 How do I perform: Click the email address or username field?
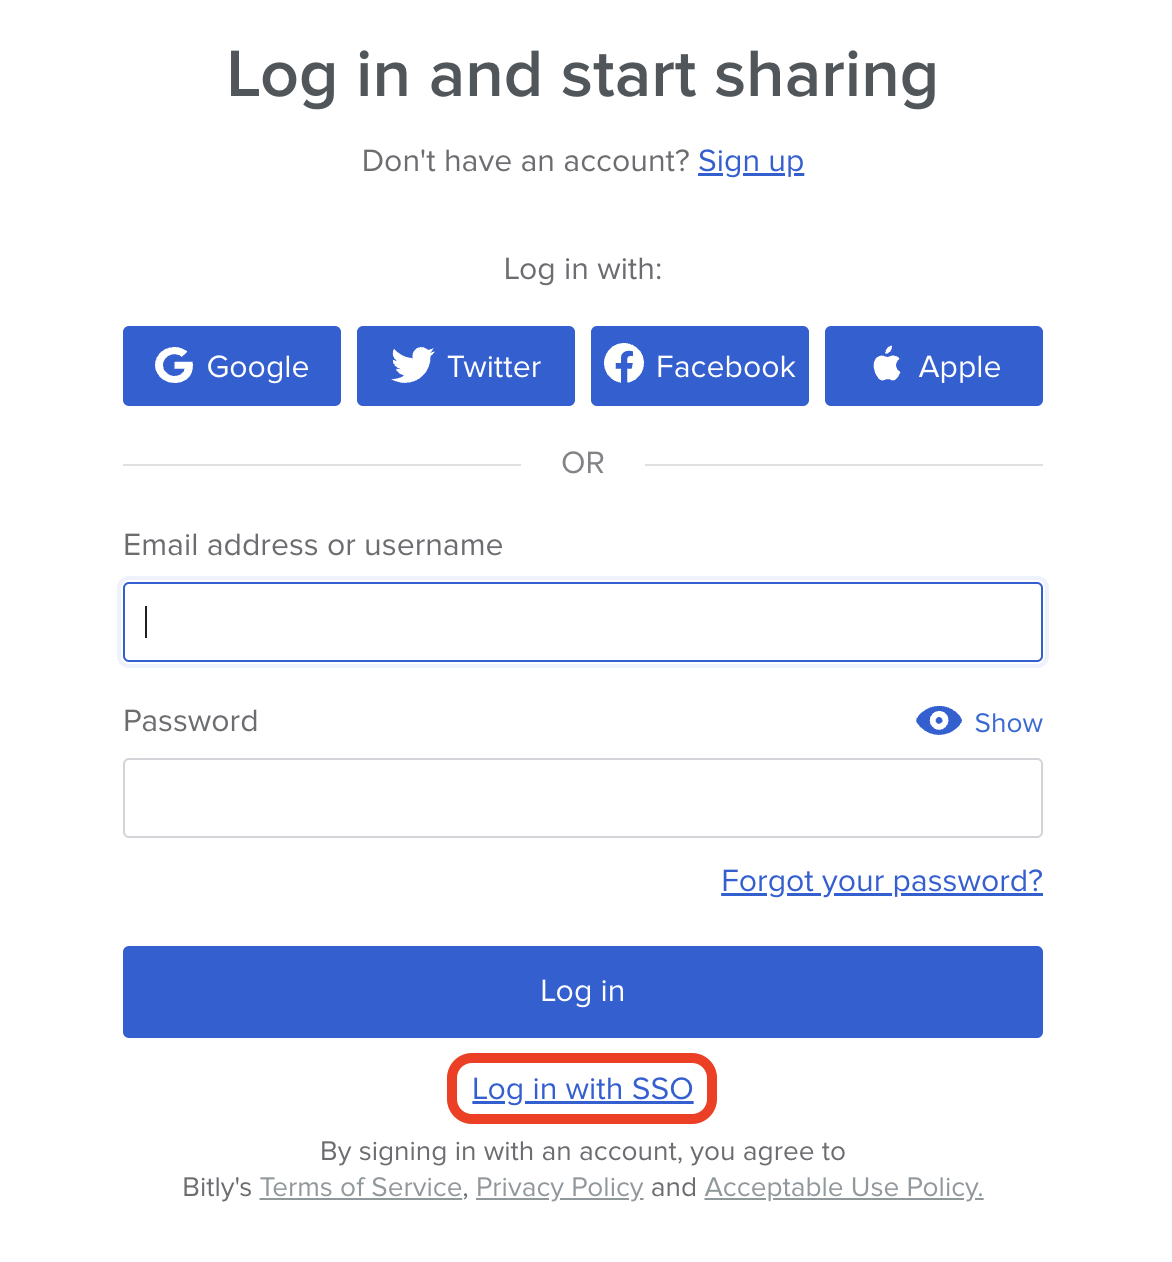click(582, 621)
